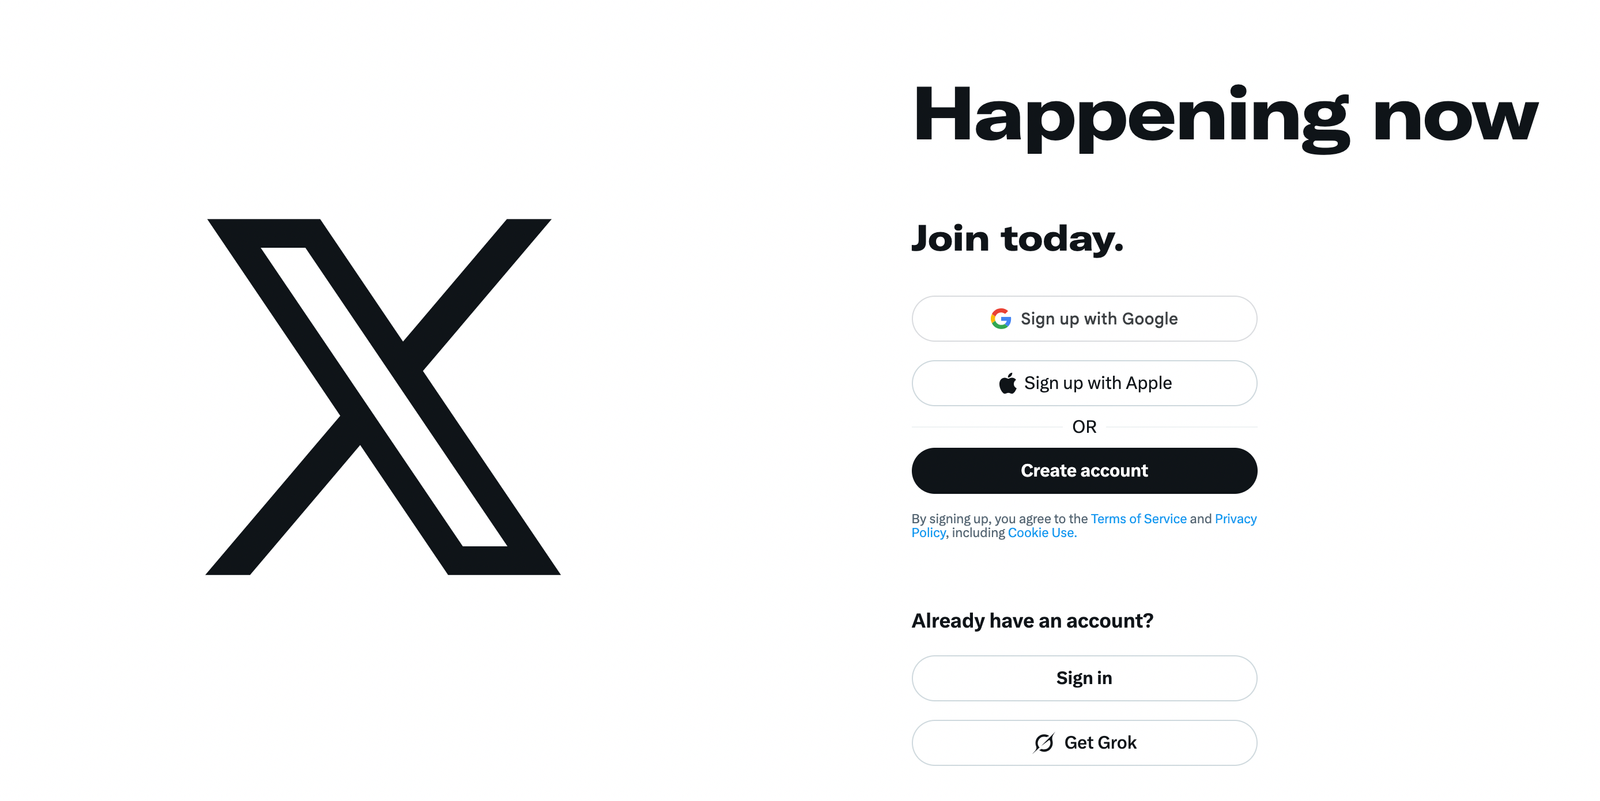
Task: Open the Terms of Service link
Action: (x=1138, y=519)
